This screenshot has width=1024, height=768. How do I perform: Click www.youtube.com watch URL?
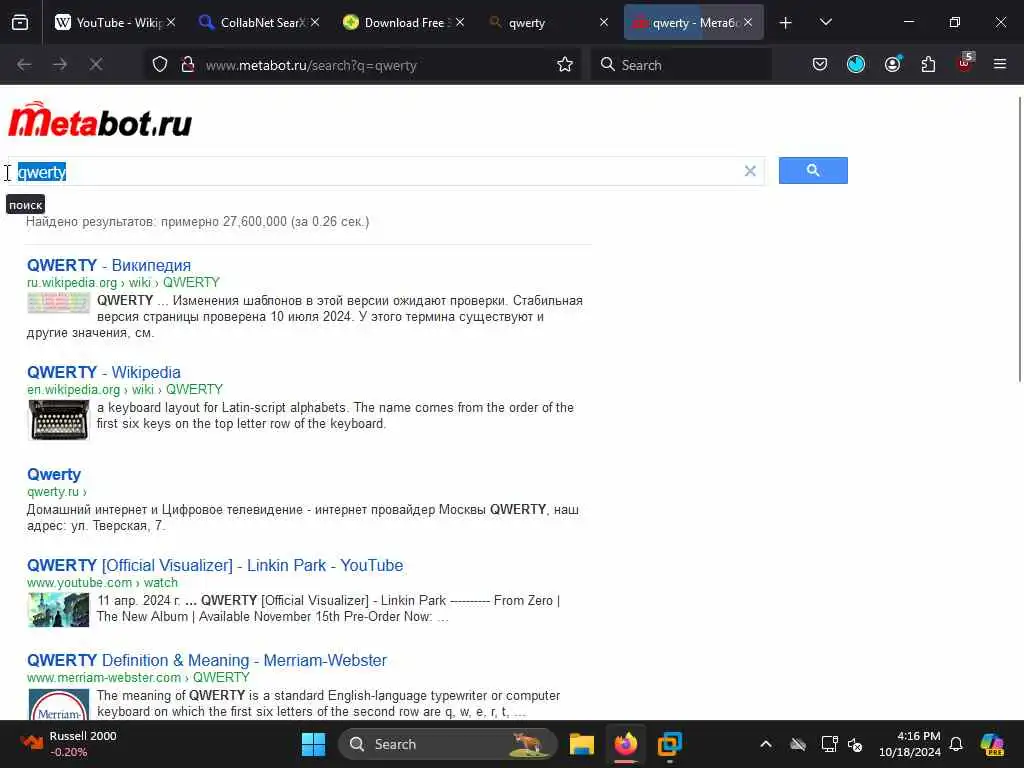102,583
